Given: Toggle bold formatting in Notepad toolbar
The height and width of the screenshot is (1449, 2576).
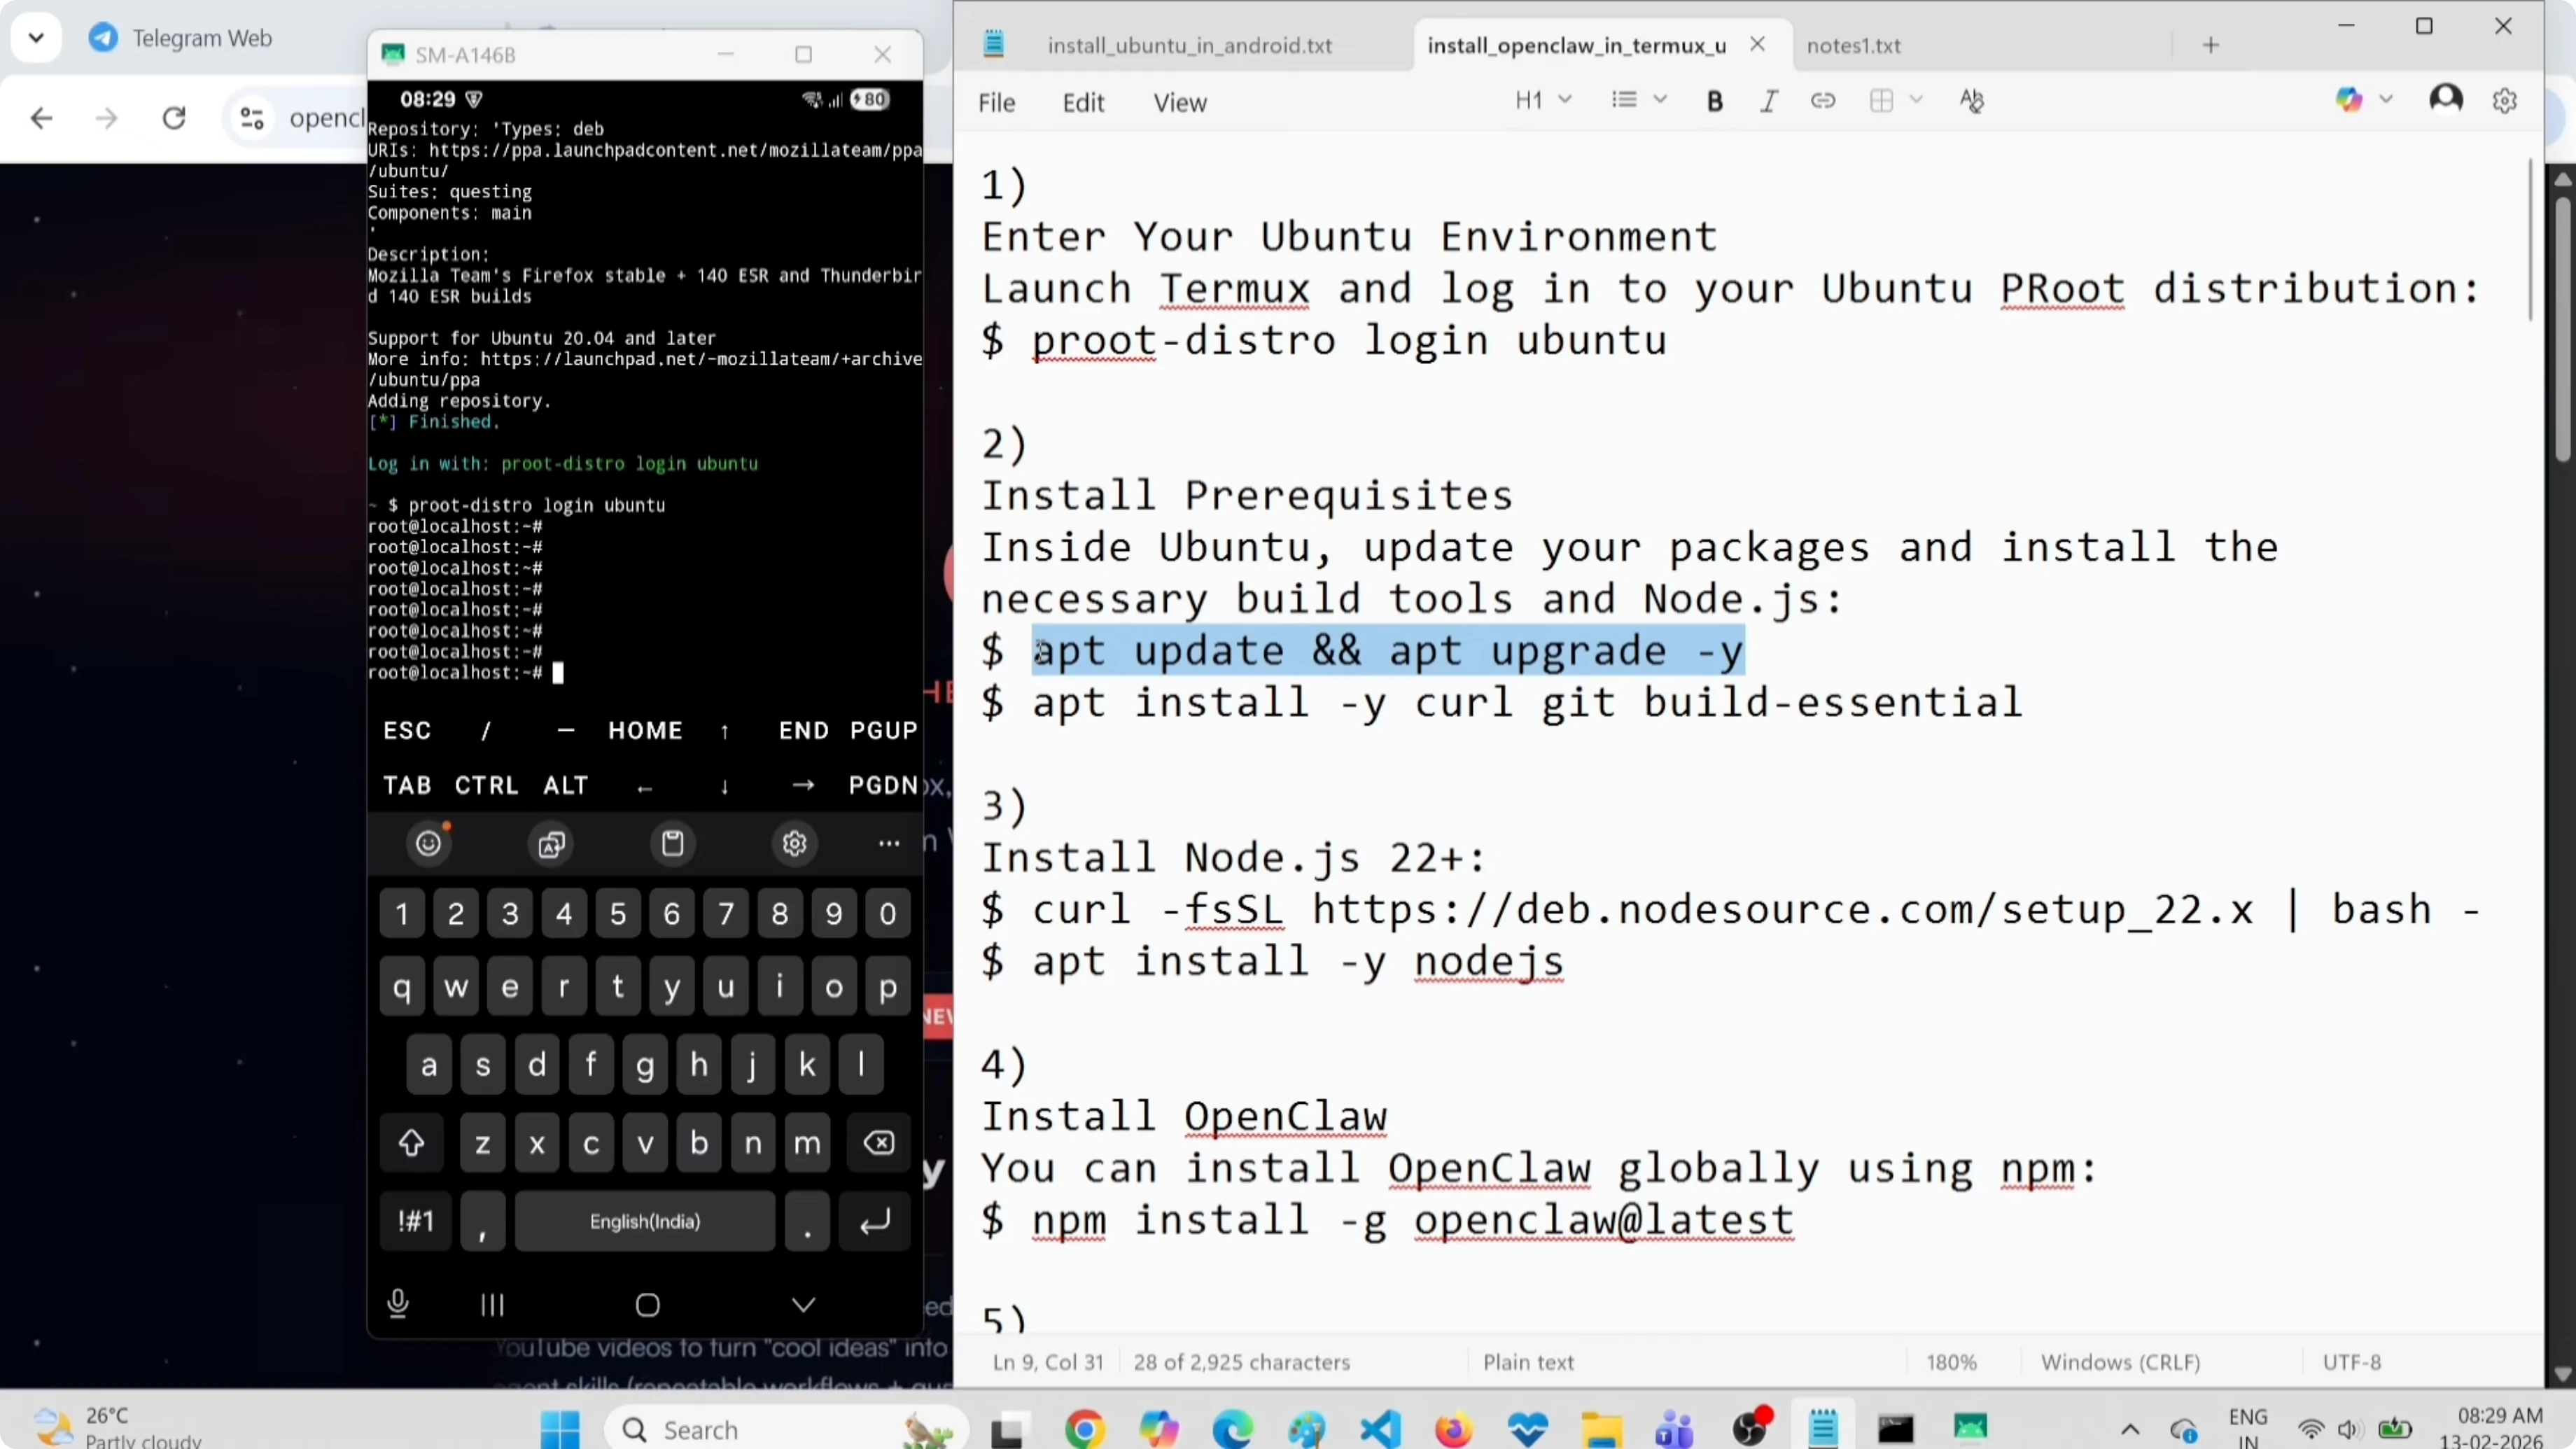Looking at the screenshot, I should click(1716, 100).
